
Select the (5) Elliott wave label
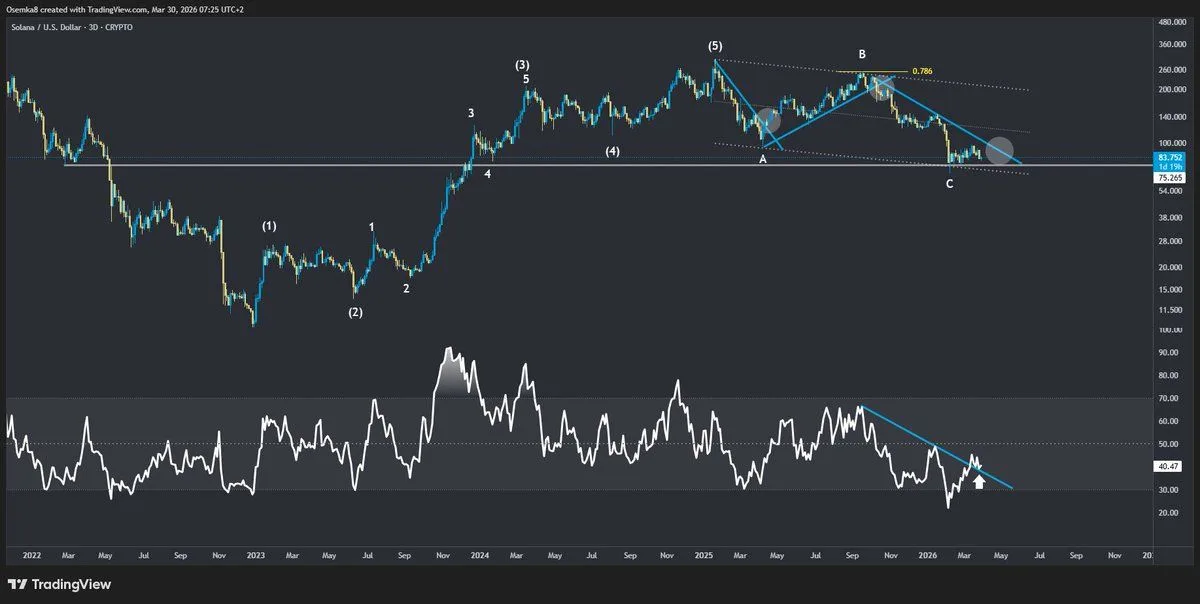pyautogui.click(x=716, y=46)
